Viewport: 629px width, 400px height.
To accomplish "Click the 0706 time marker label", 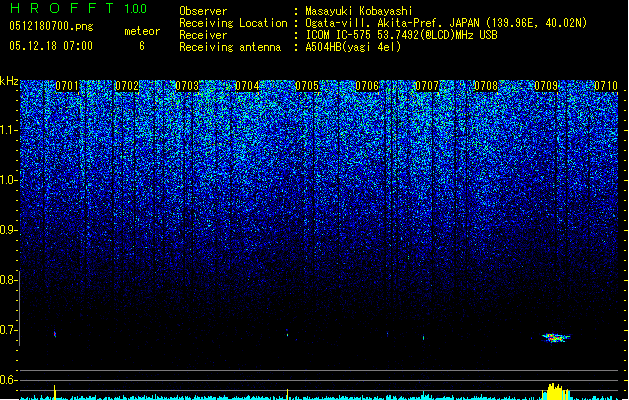I will click(367, 86).
